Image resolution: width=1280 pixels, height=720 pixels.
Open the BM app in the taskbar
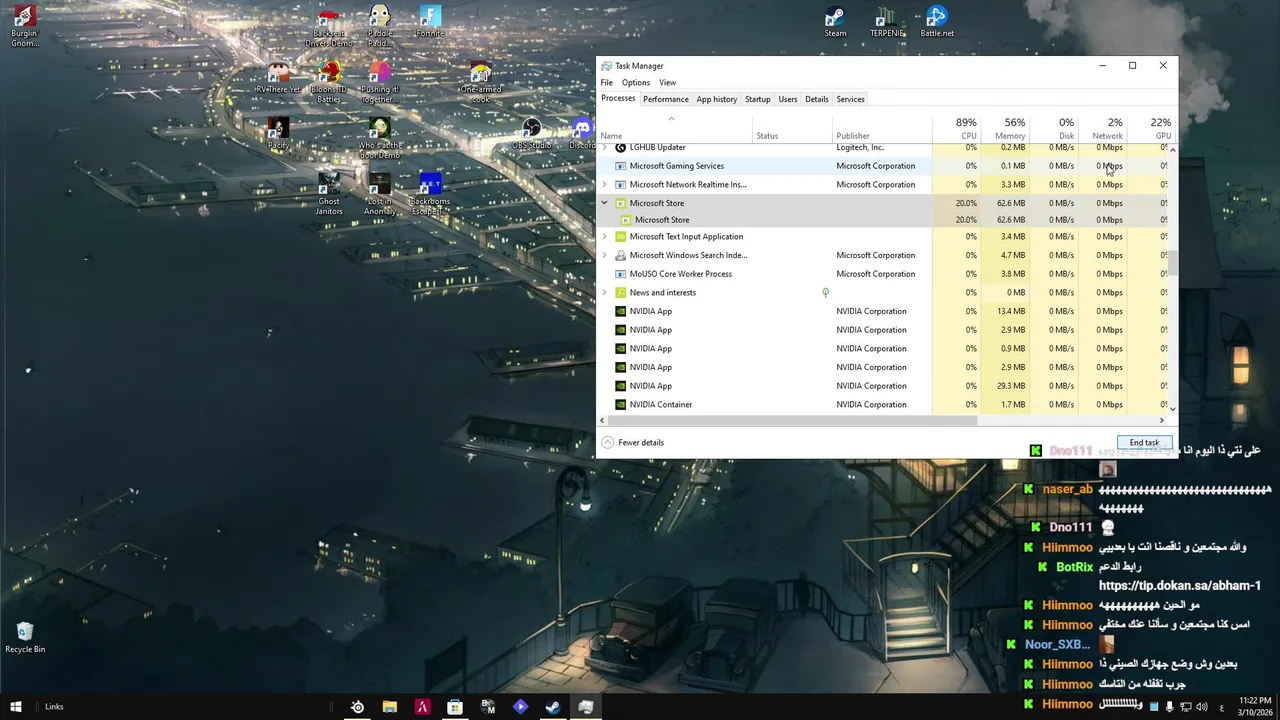tap(488, 707)
